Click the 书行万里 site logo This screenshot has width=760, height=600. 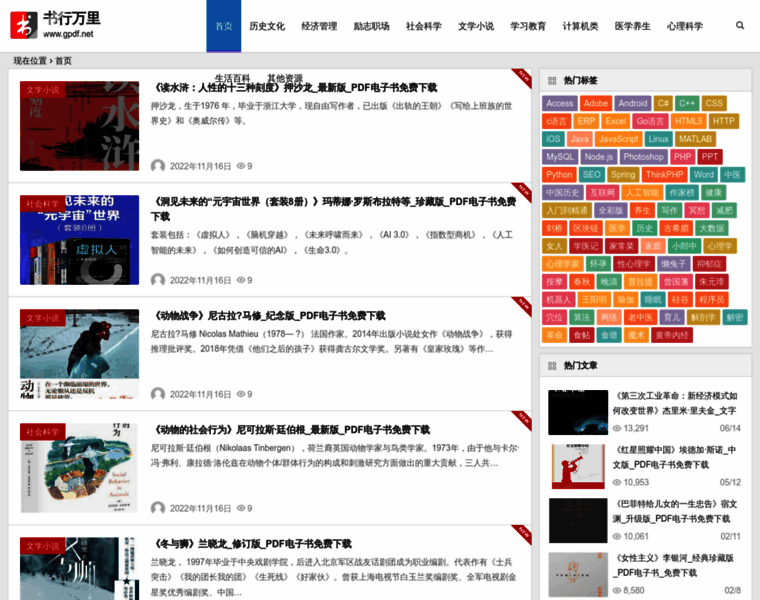55,25
